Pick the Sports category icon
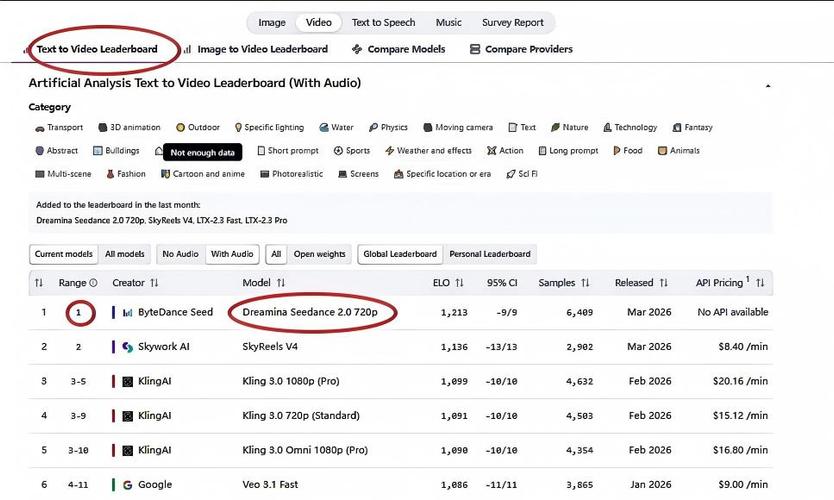This screenshot has width=834, height=500. click(x=336, y=151)
